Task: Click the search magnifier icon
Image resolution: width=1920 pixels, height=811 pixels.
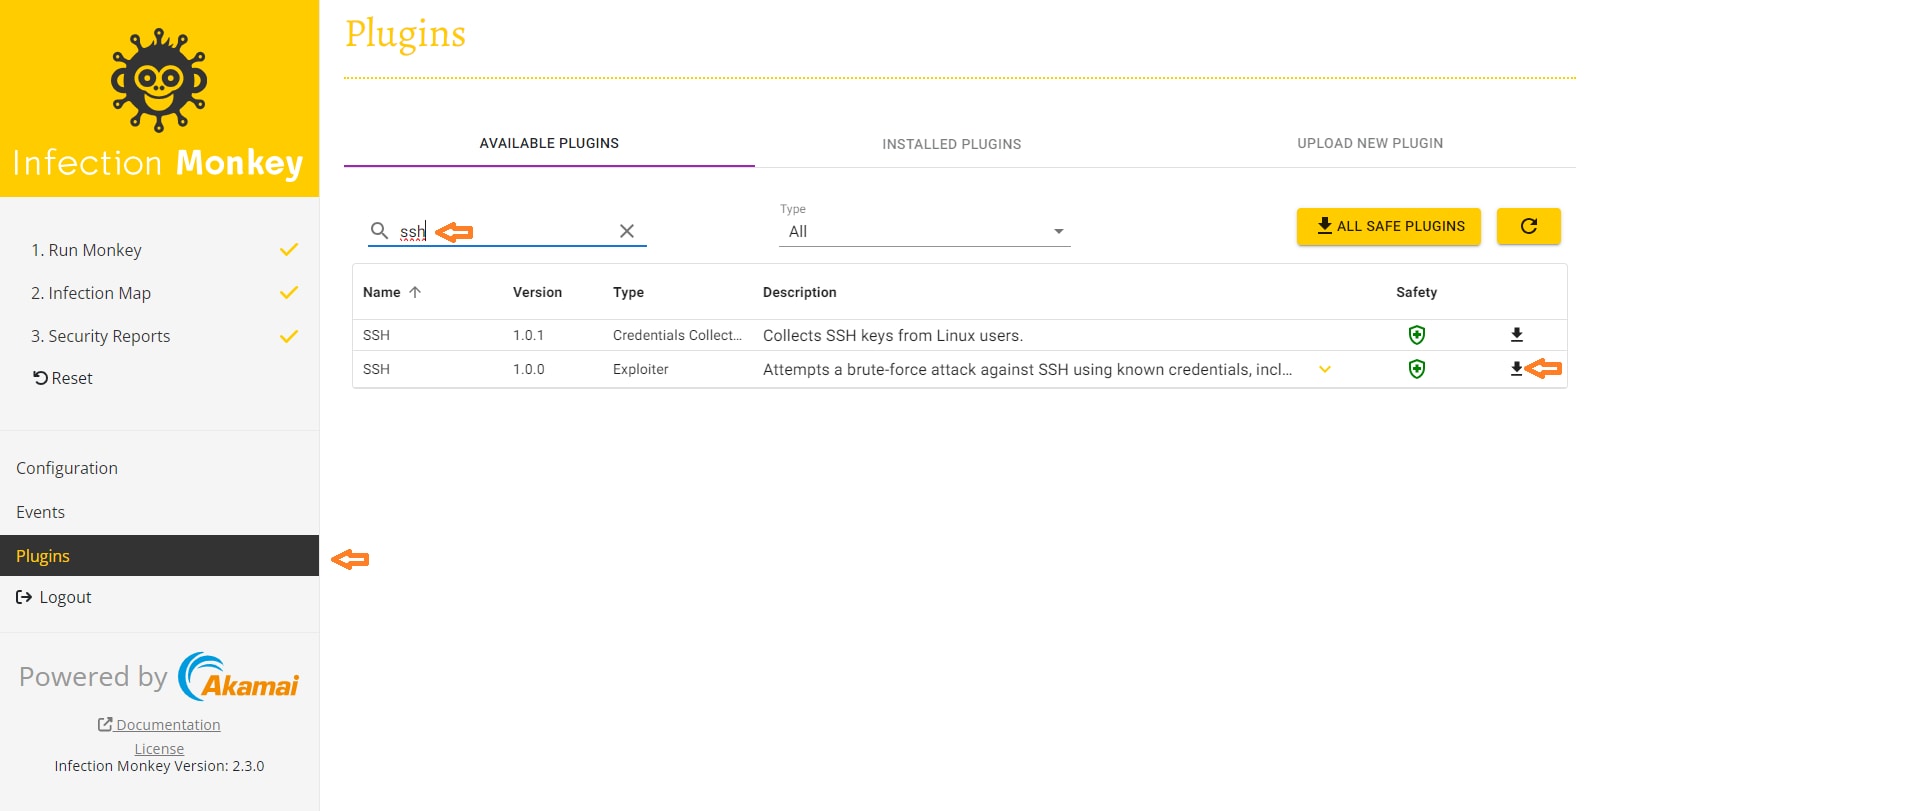Action: [379, 231]
